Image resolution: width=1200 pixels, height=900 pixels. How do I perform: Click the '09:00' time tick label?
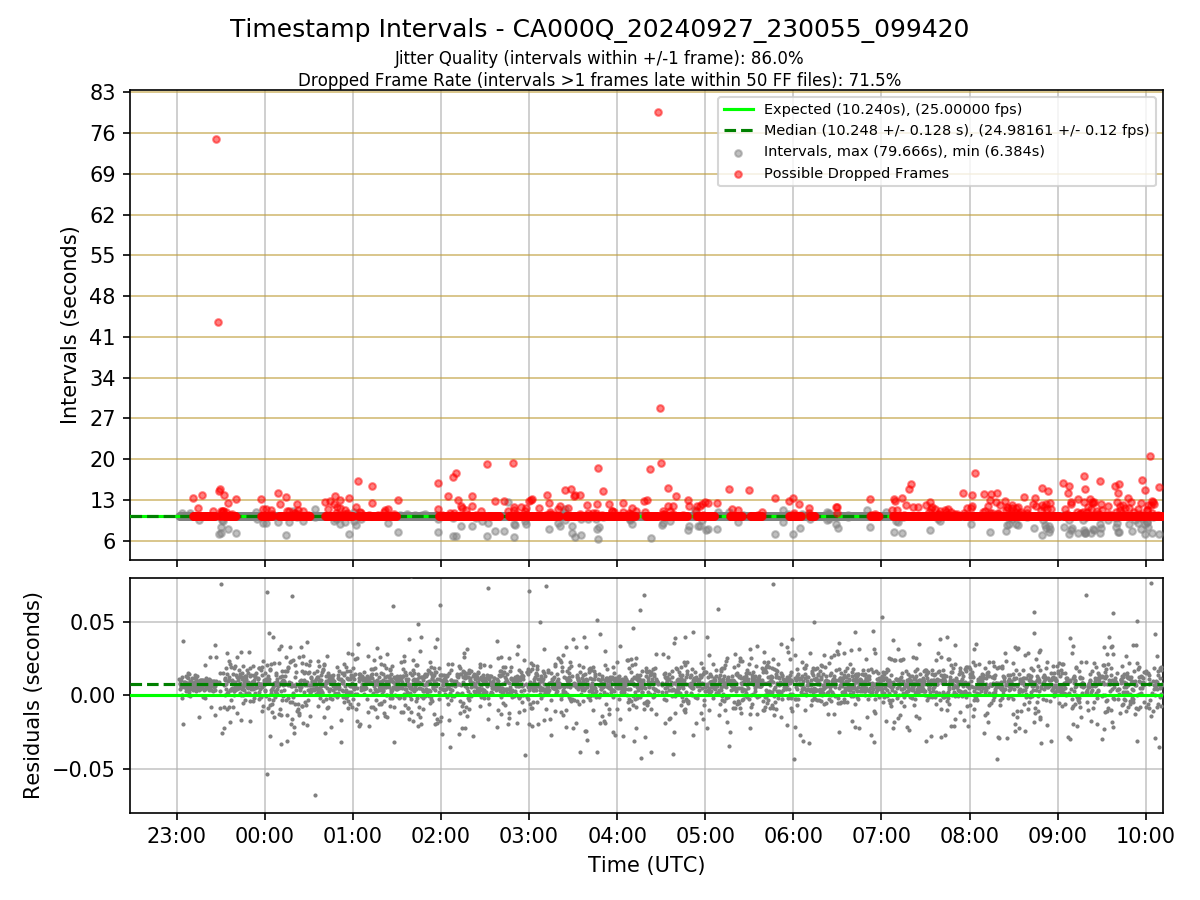click(1057, 834)
